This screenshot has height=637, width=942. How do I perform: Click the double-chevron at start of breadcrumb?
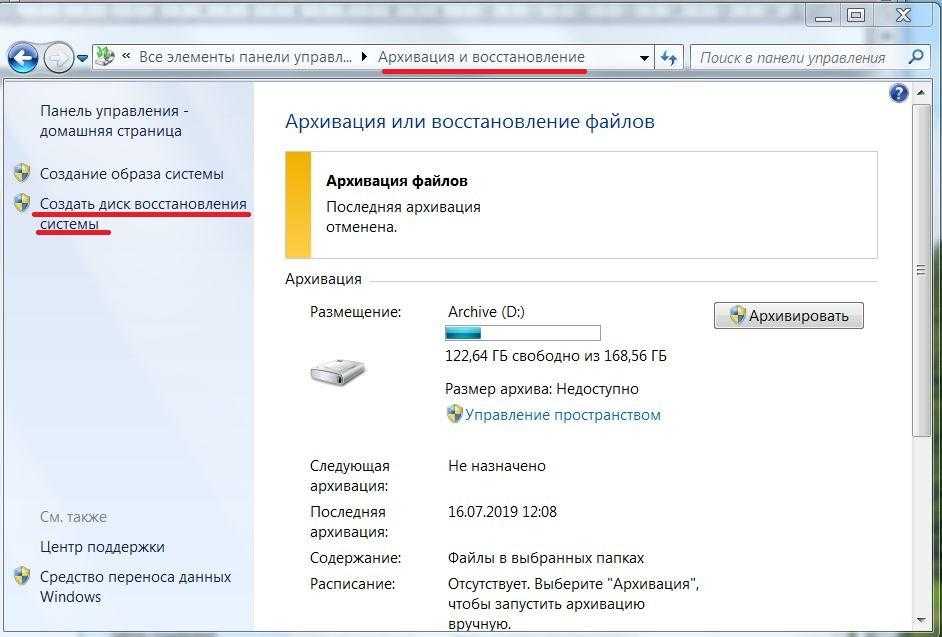point(127,58)
